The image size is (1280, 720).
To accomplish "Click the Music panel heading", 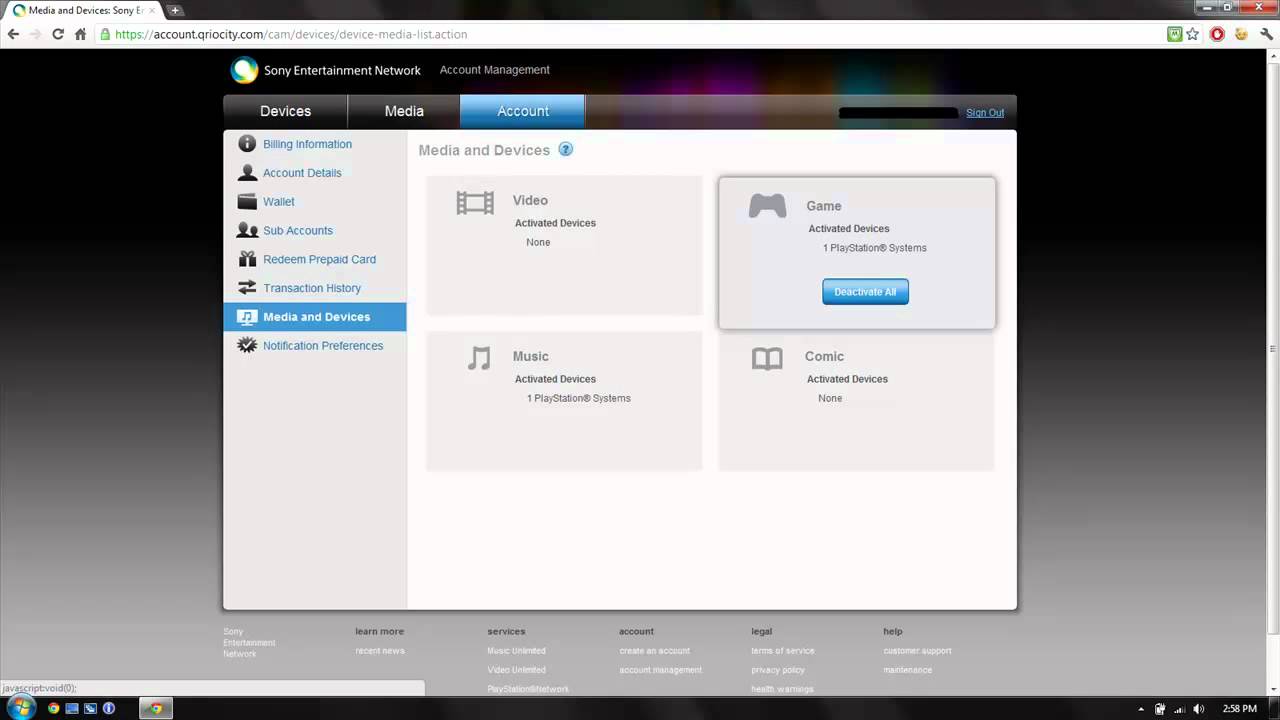I will pyautogui.click(x=530, y=356).
